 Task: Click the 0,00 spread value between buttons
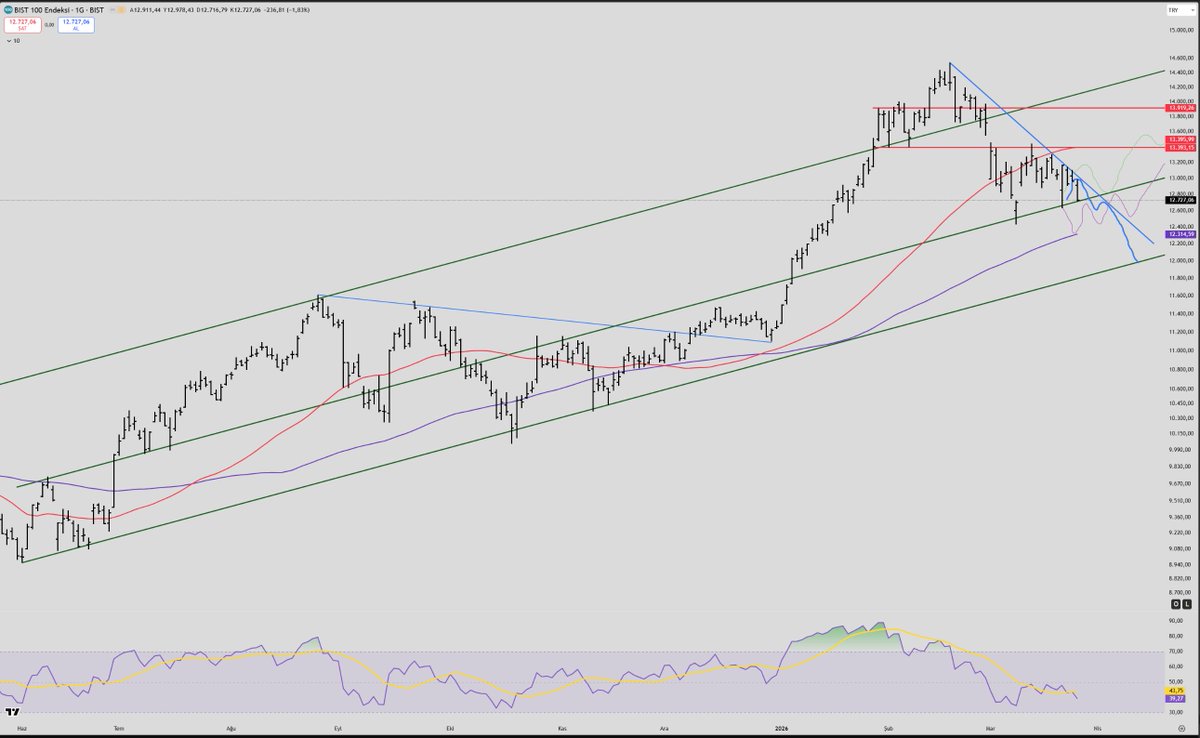49,25
